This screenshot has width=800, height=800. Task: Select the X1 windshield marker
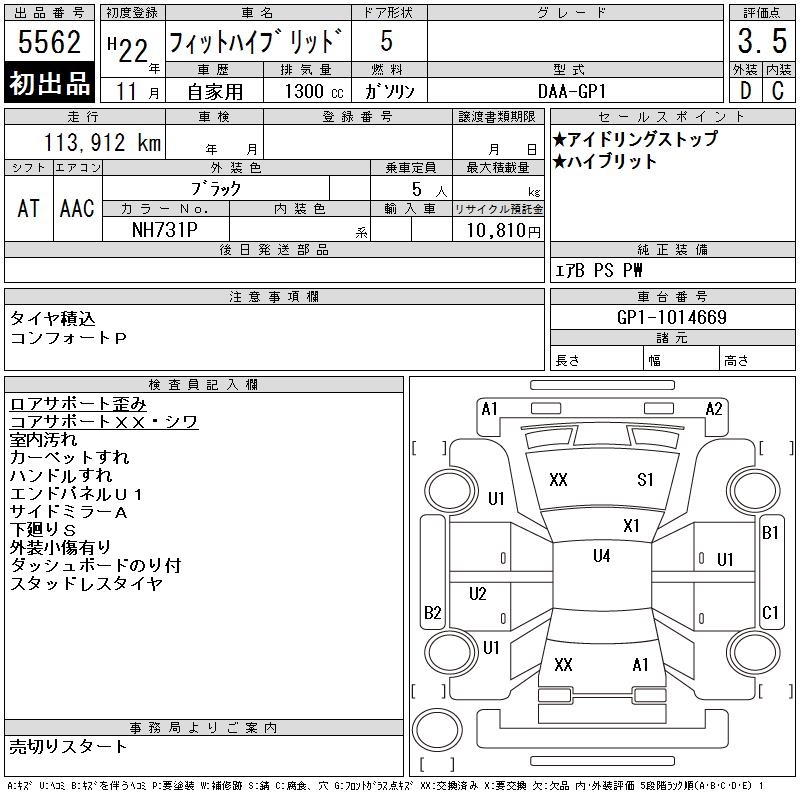click(631, 526)
